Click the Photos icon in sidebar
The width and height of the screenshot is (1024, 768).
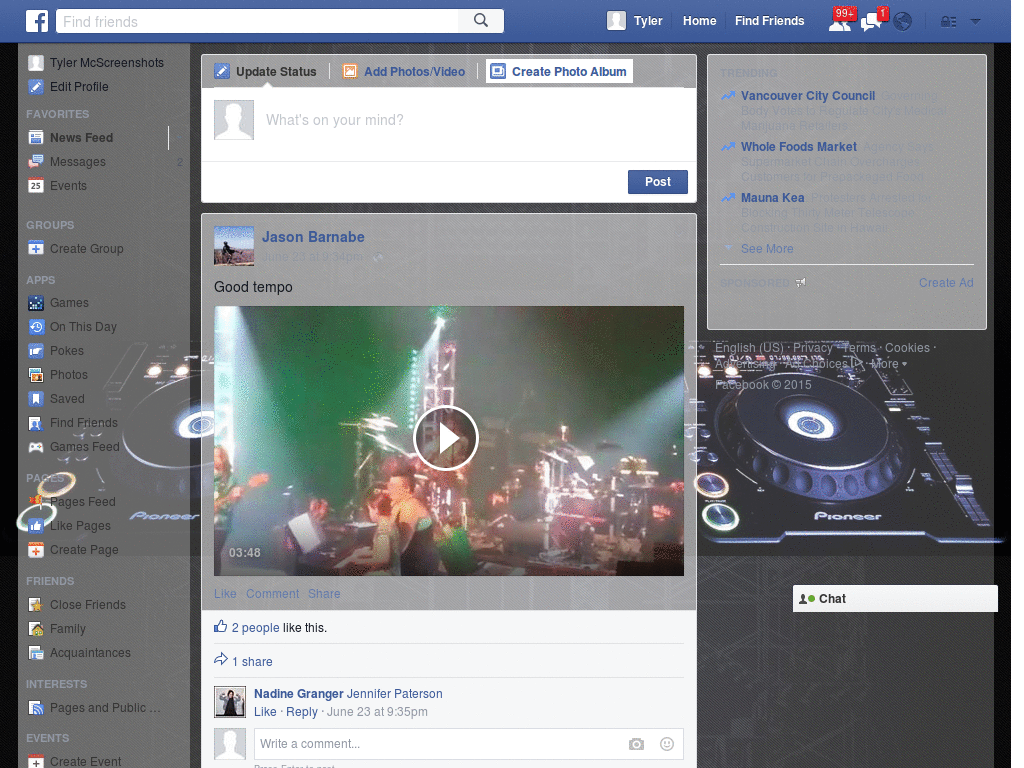click(36, 375)
